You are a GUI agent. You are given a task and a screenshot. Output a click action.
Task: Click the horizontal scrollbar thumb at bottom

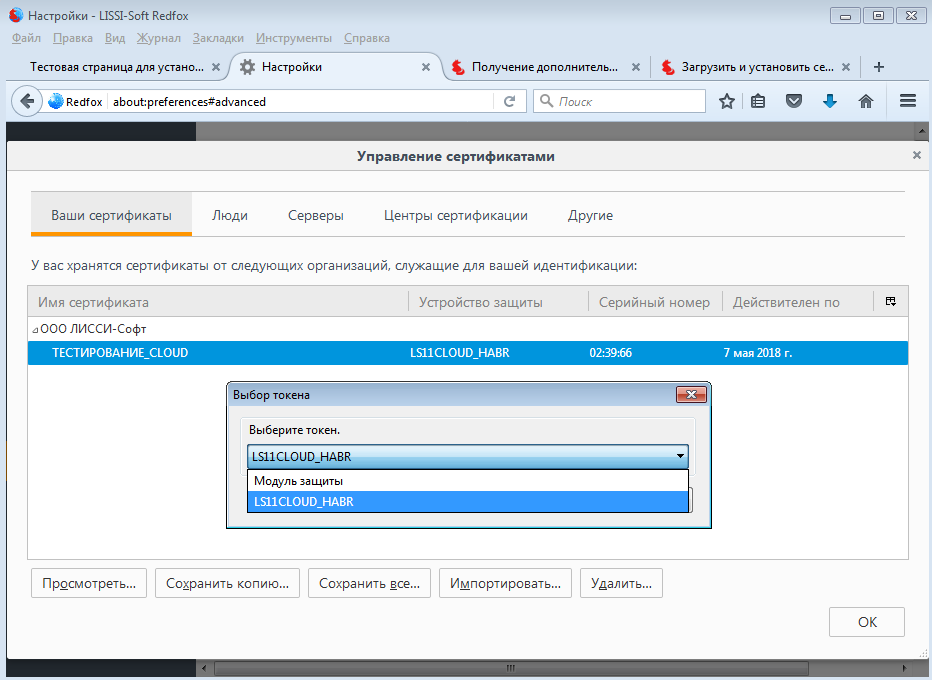tap(511, 668)
